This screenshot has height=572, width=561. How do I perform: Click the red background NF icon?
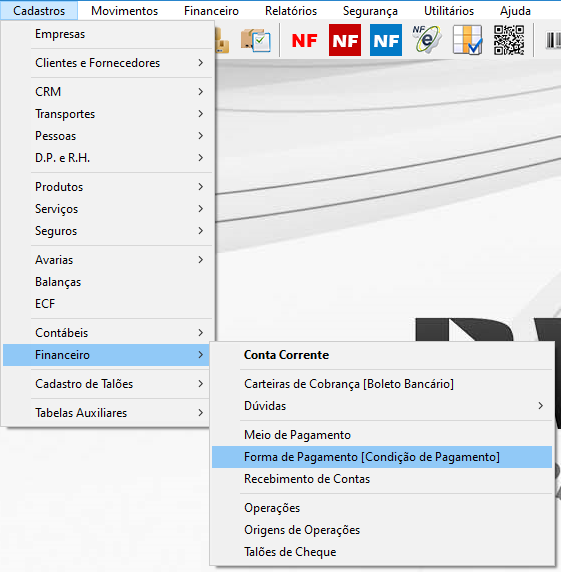(x=345, y=40)
